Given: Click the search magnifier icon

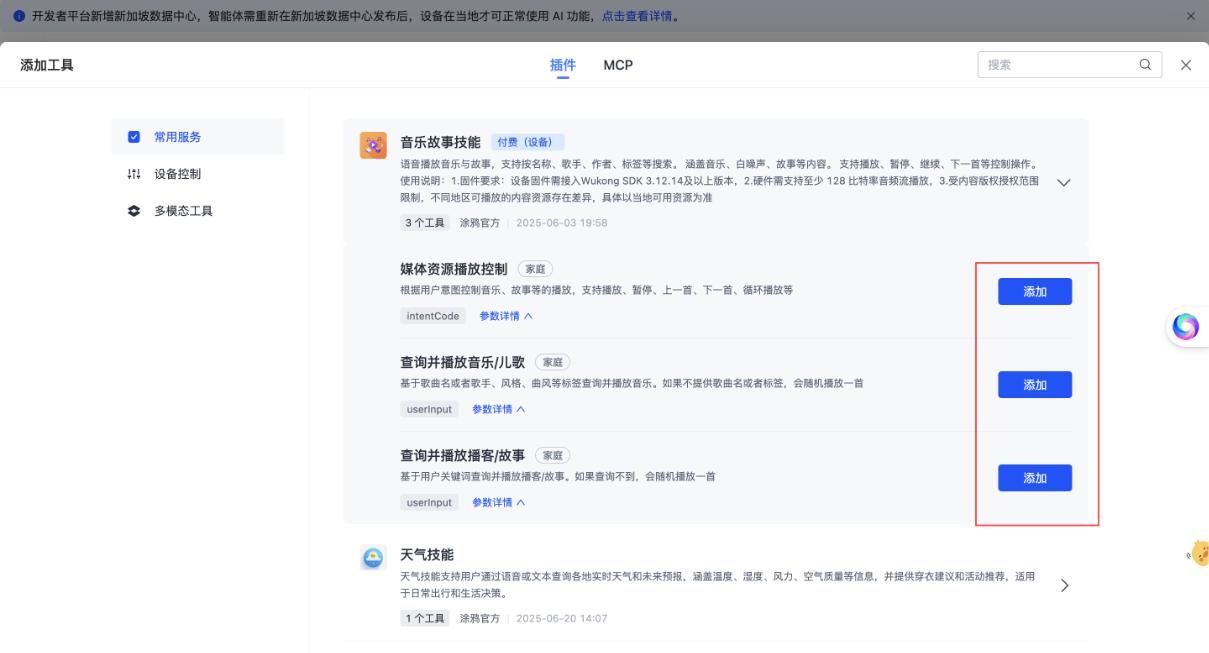Looking at the screenshot, I should click(1145, 65).
